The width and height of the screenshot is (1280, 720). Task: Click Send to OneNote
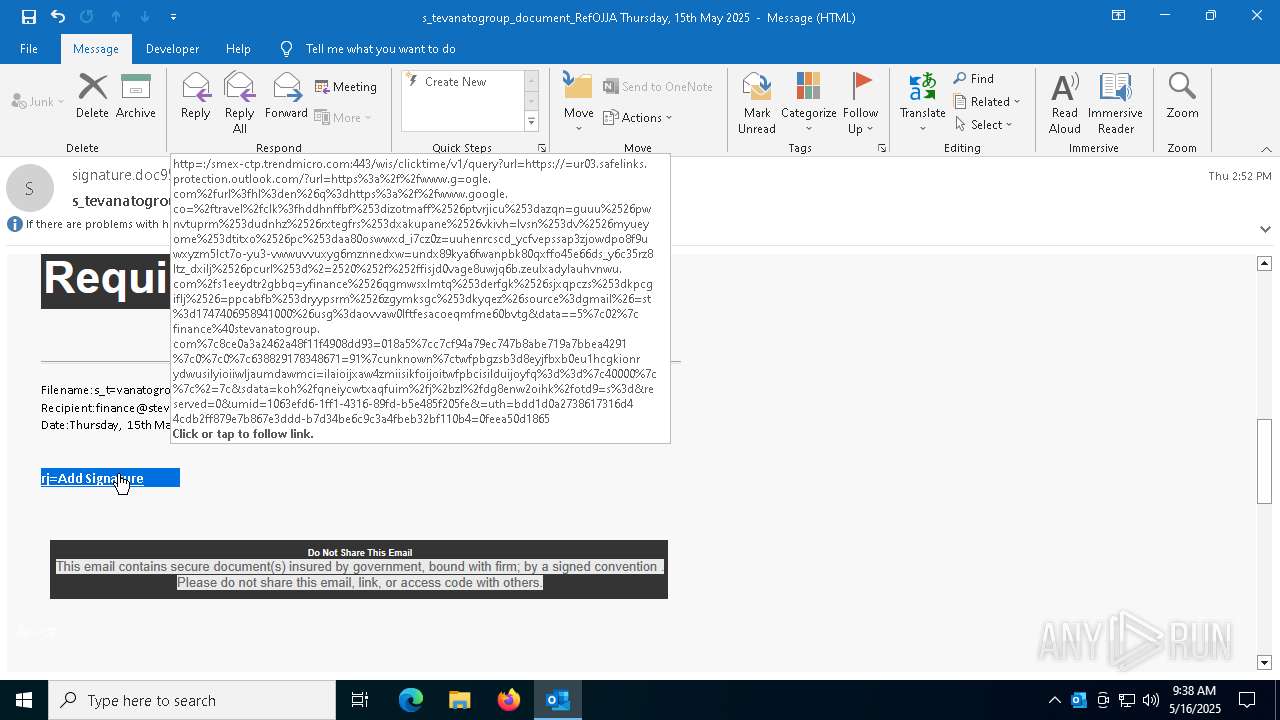[x=658, y=87]
